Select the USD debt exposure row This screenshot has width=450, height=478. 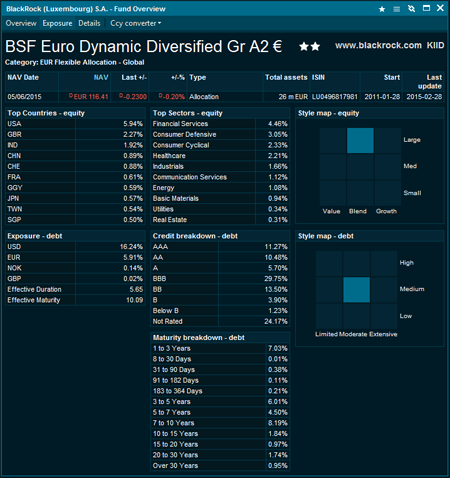(x=75, y=247)
